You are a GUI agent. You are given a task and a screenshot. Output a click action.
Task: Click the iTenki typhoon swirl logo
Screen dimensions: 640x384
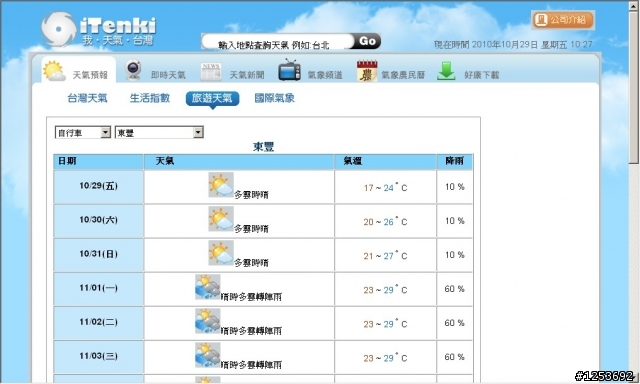59,29
